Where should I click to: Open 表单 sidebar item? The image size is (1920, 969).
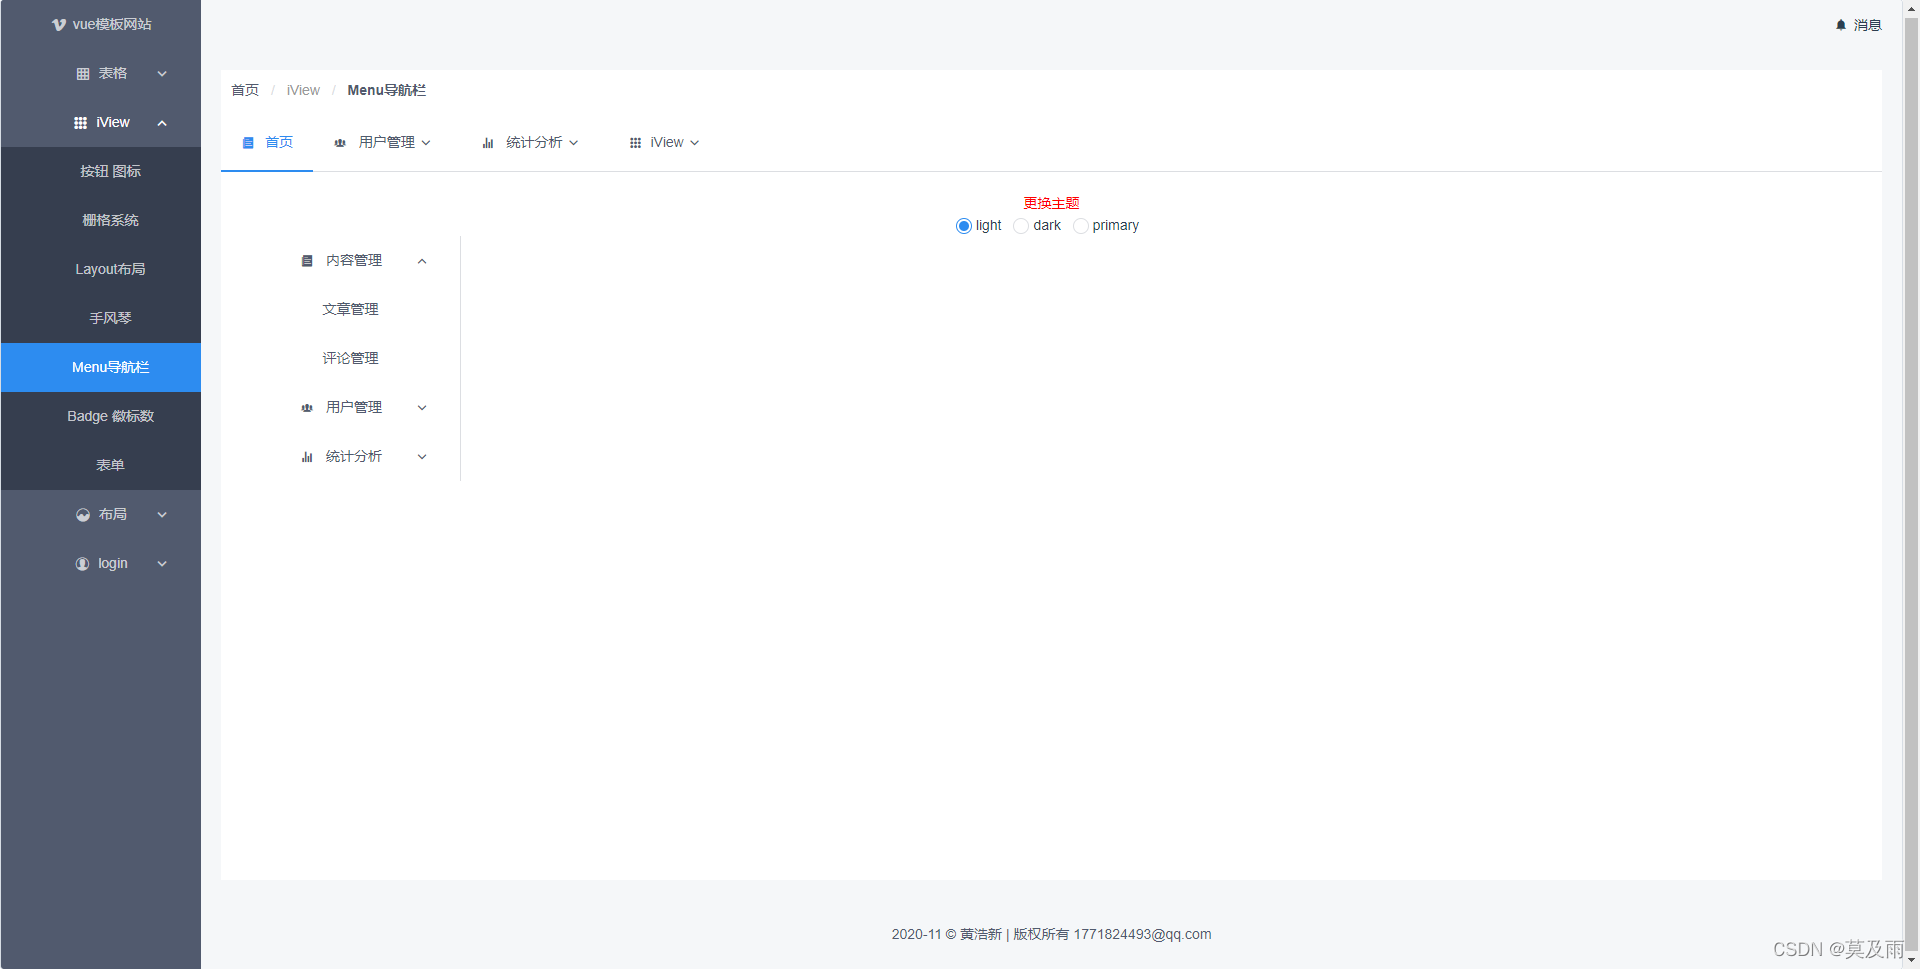pyautogui.click(x=101, y=466)
